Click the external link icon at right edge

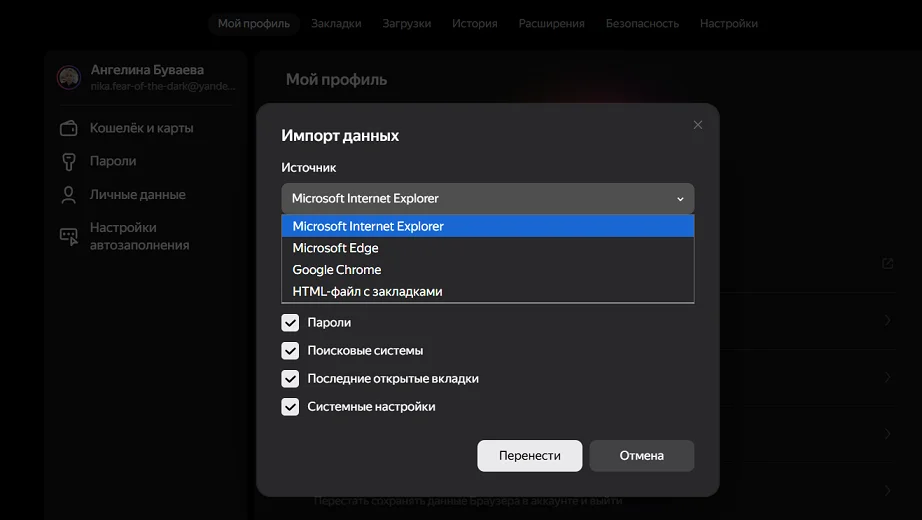(x=888, y=264)
